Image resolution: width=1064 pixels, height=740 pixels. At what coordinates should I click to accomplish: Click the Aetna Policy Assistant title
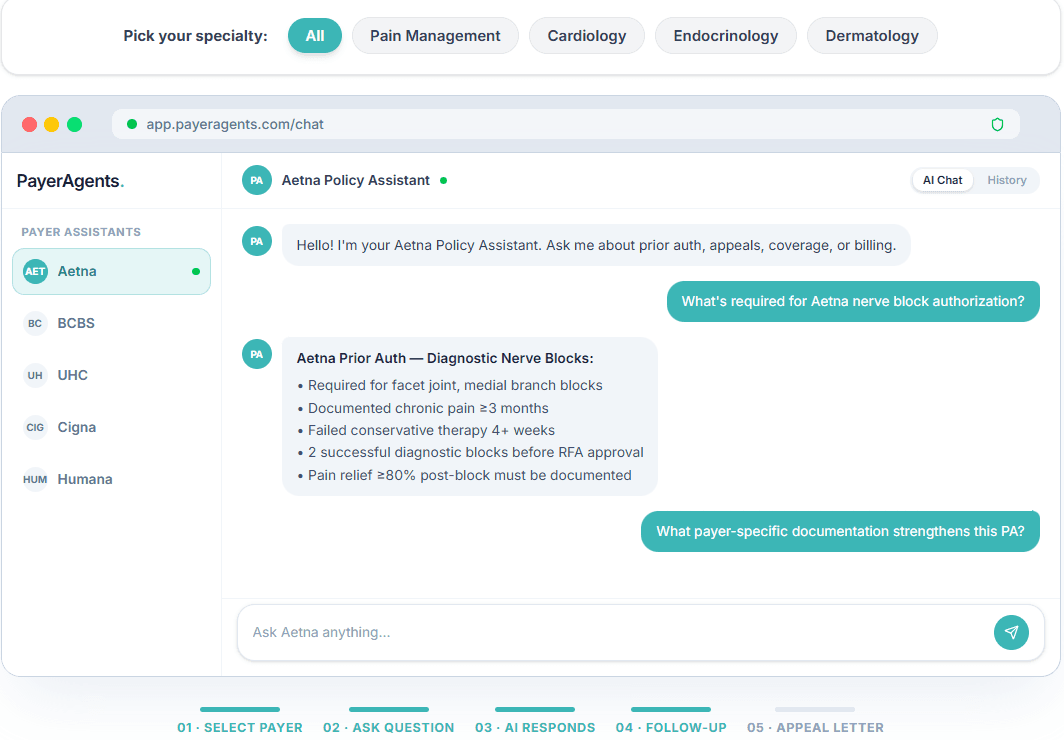pyautogui.click(x=356, y=180)
